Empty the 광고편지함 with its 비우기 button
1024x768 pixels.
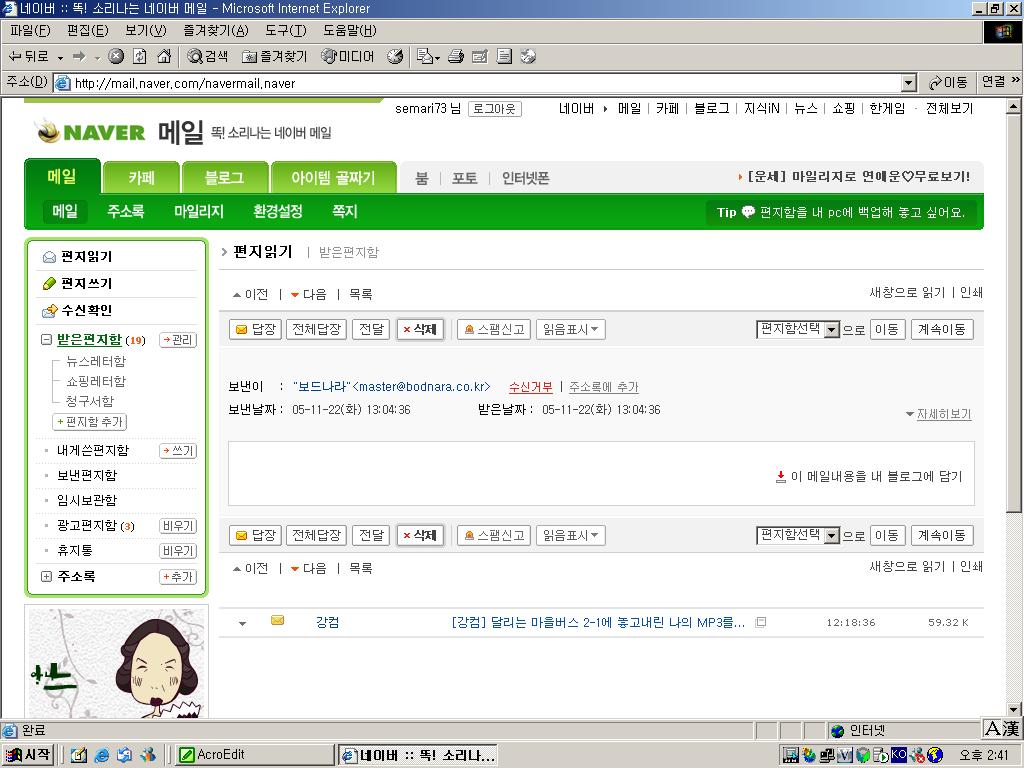(x=178, y=526)
